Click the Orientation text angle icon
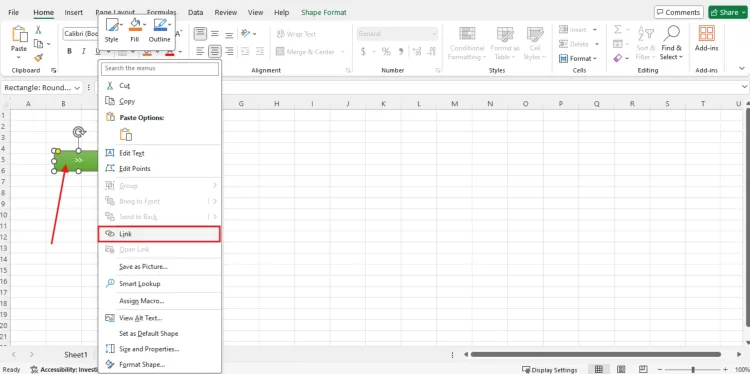750x374 pixels. point(246,33)
